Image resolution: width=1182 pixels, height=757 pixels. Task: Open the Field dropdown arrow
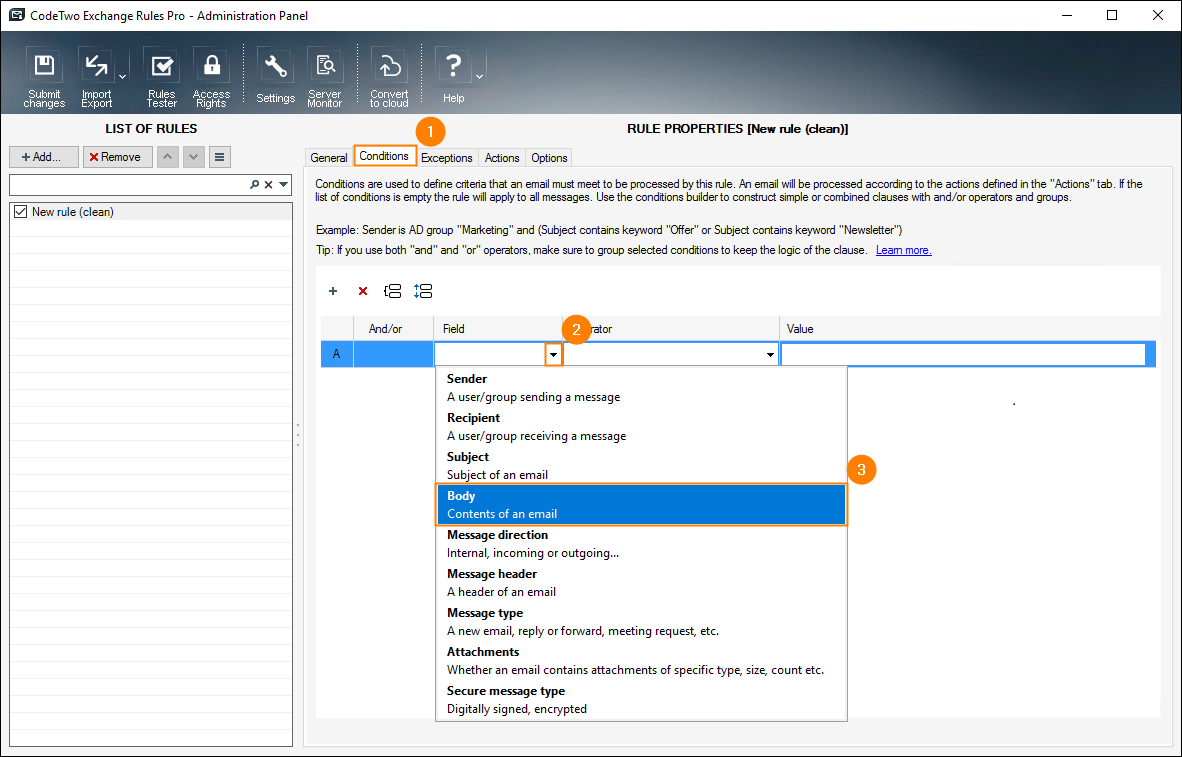tap(553, 354)
